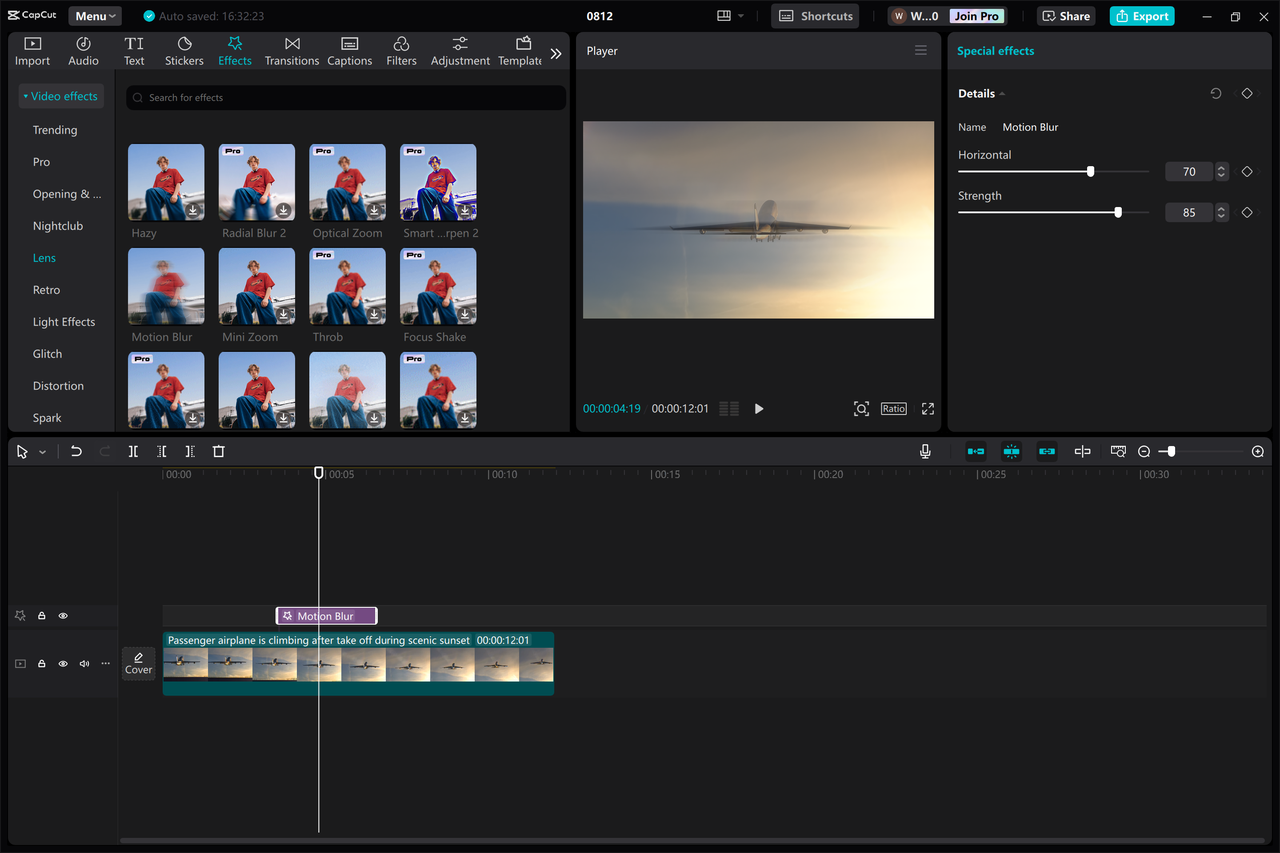
Task: Open the Filters panel
Action: click(401, 50)
